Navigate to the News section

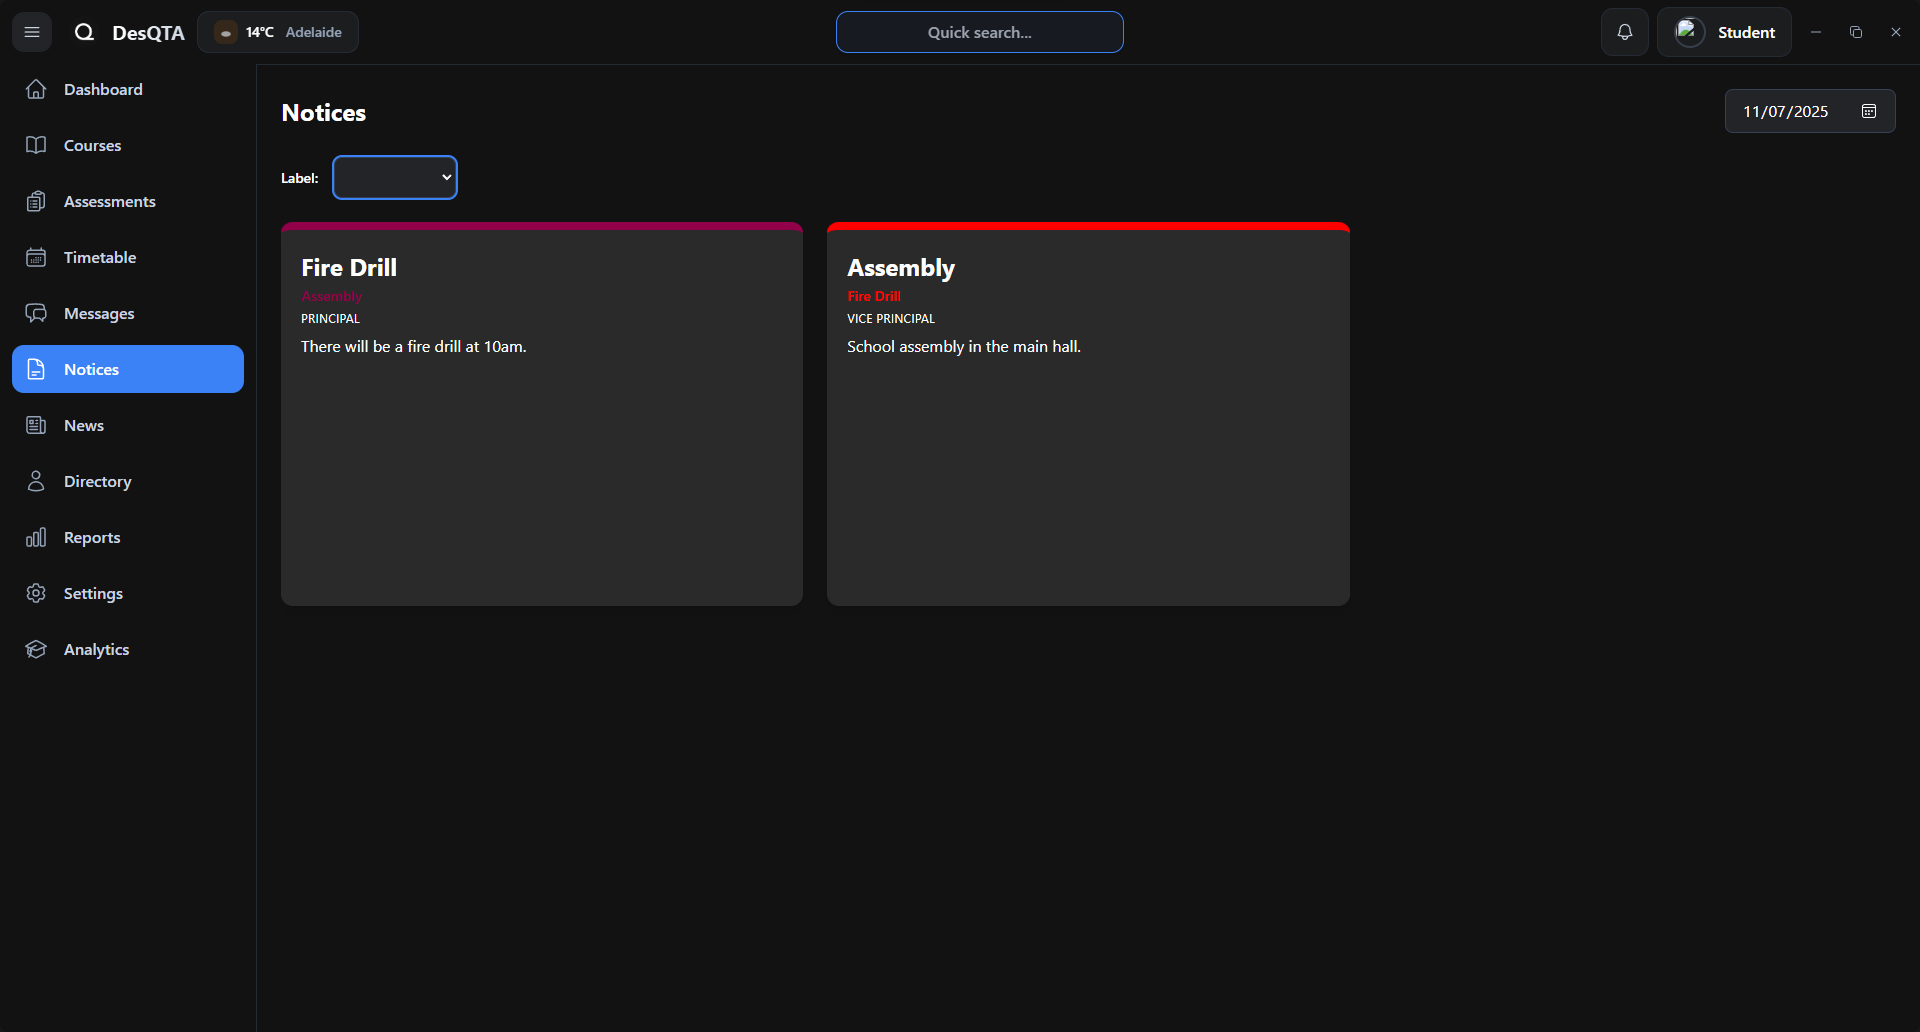(x=84, y=425)
